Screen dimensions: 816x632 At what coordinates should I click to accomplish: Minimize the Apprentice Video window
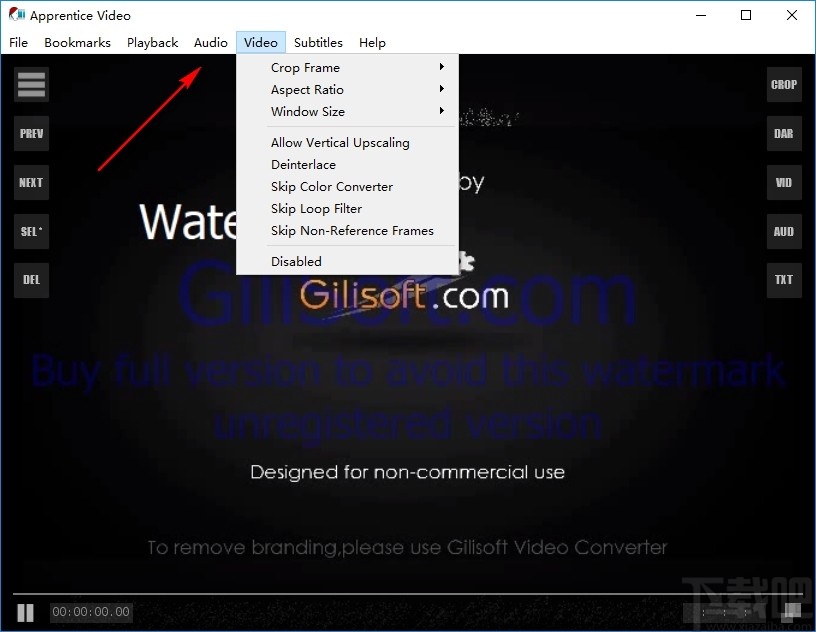point(701,15)
